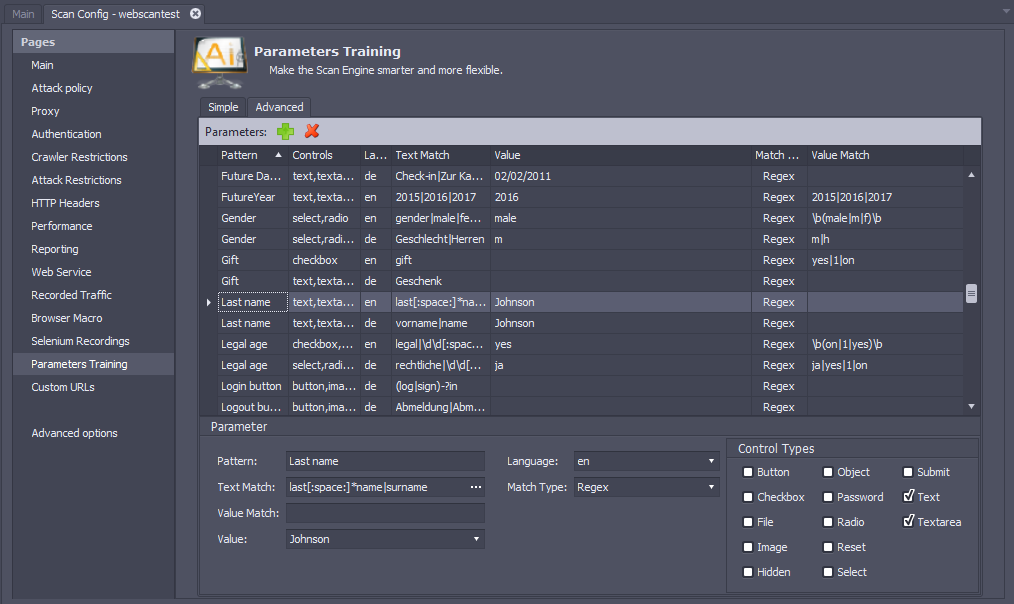Toggle the Password control type
Viewport: 1014px width, 604px height.
[x=828, y=497]
